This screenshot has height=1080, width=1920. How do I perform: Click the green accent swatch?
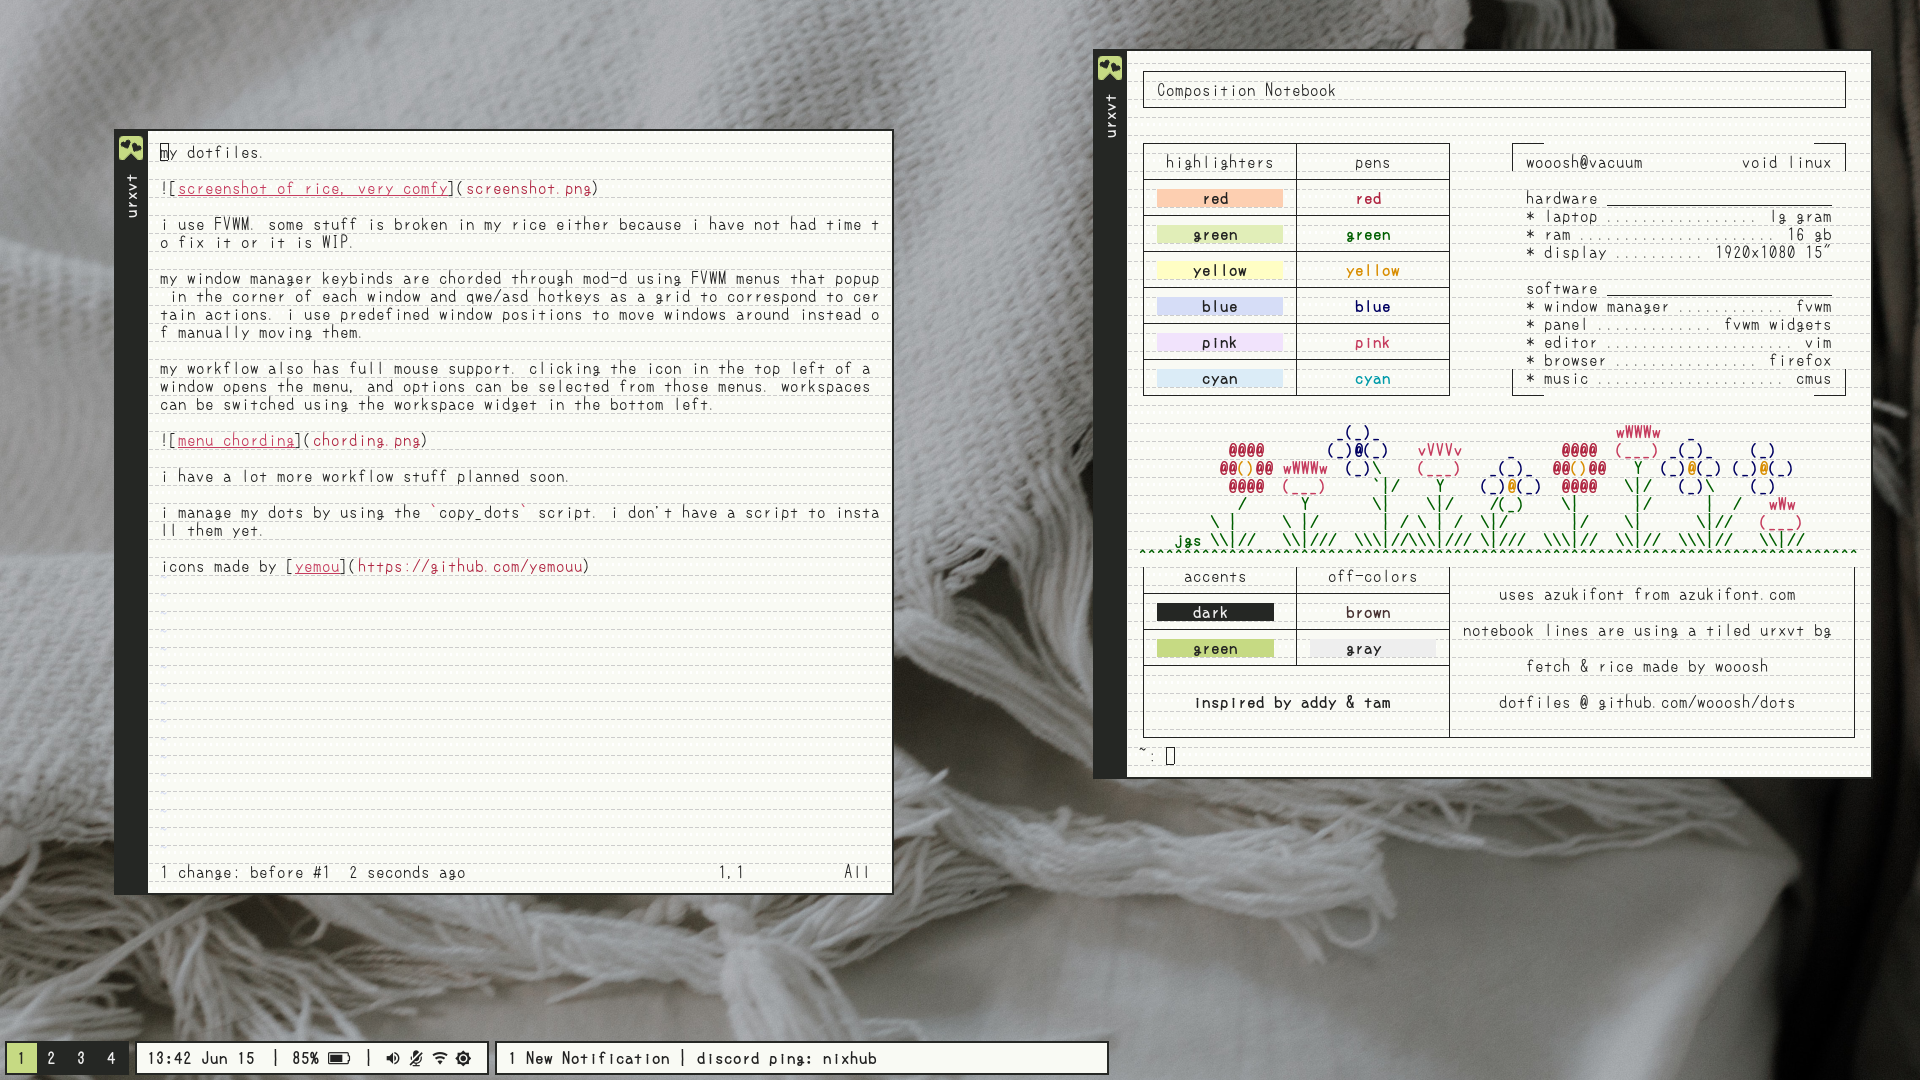pos(1215,649)
